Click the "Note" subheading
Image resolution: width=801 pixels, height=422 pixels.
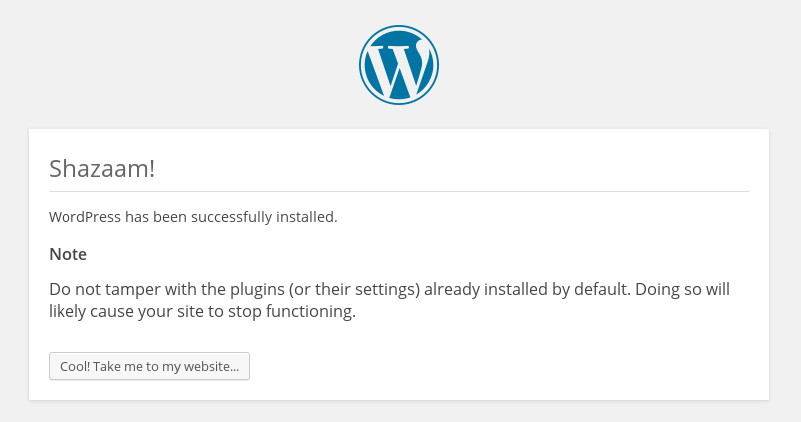pyautogui.click(x=68, y=254)
